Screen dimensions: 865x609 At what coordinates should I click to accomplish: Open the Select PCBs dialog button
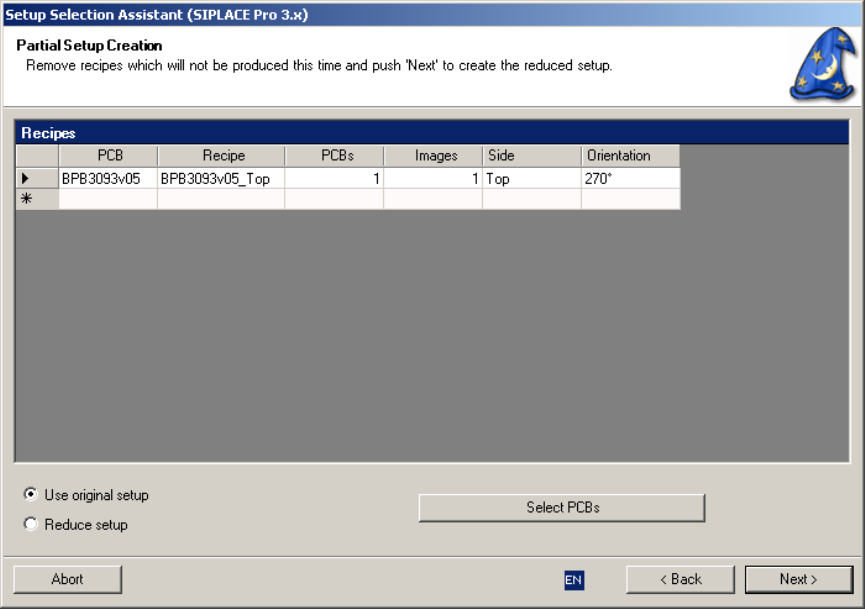tap(562, 508)
